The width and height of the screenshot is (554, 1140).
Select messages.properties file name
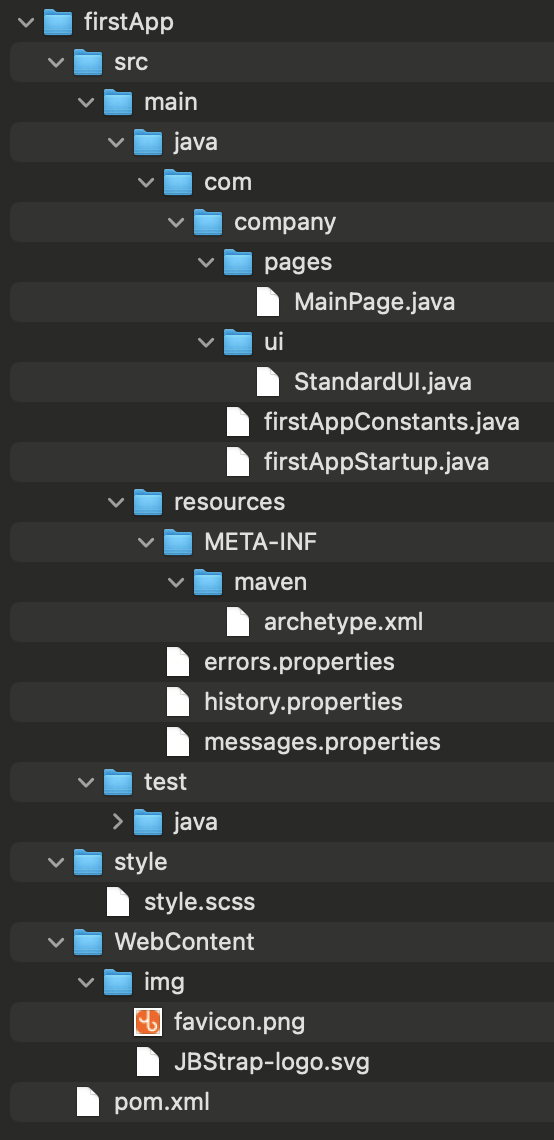pos(322,742)
